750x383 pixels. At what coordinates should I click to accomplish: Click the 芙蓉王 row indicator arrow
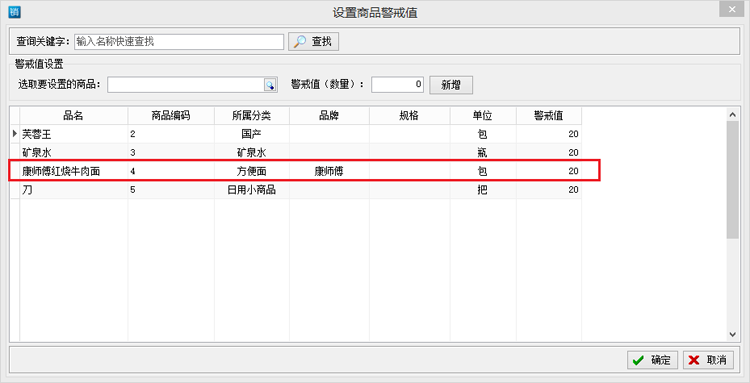click(15, 134)
